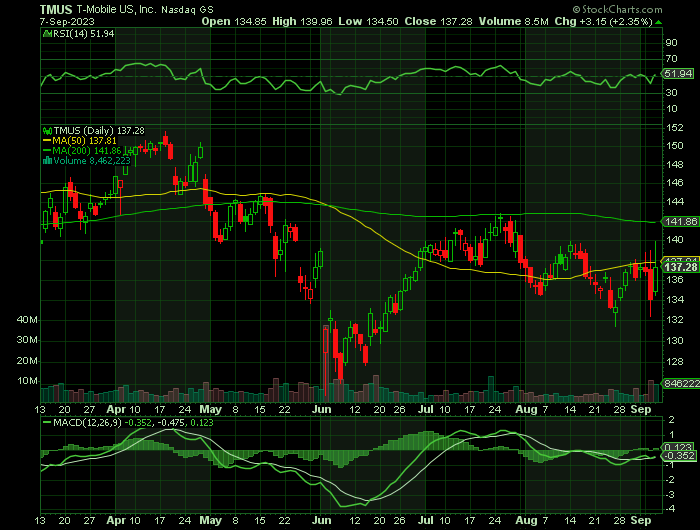
Task: Click the -0.352 MACD value tag on axis
Action: click(680, 456)
